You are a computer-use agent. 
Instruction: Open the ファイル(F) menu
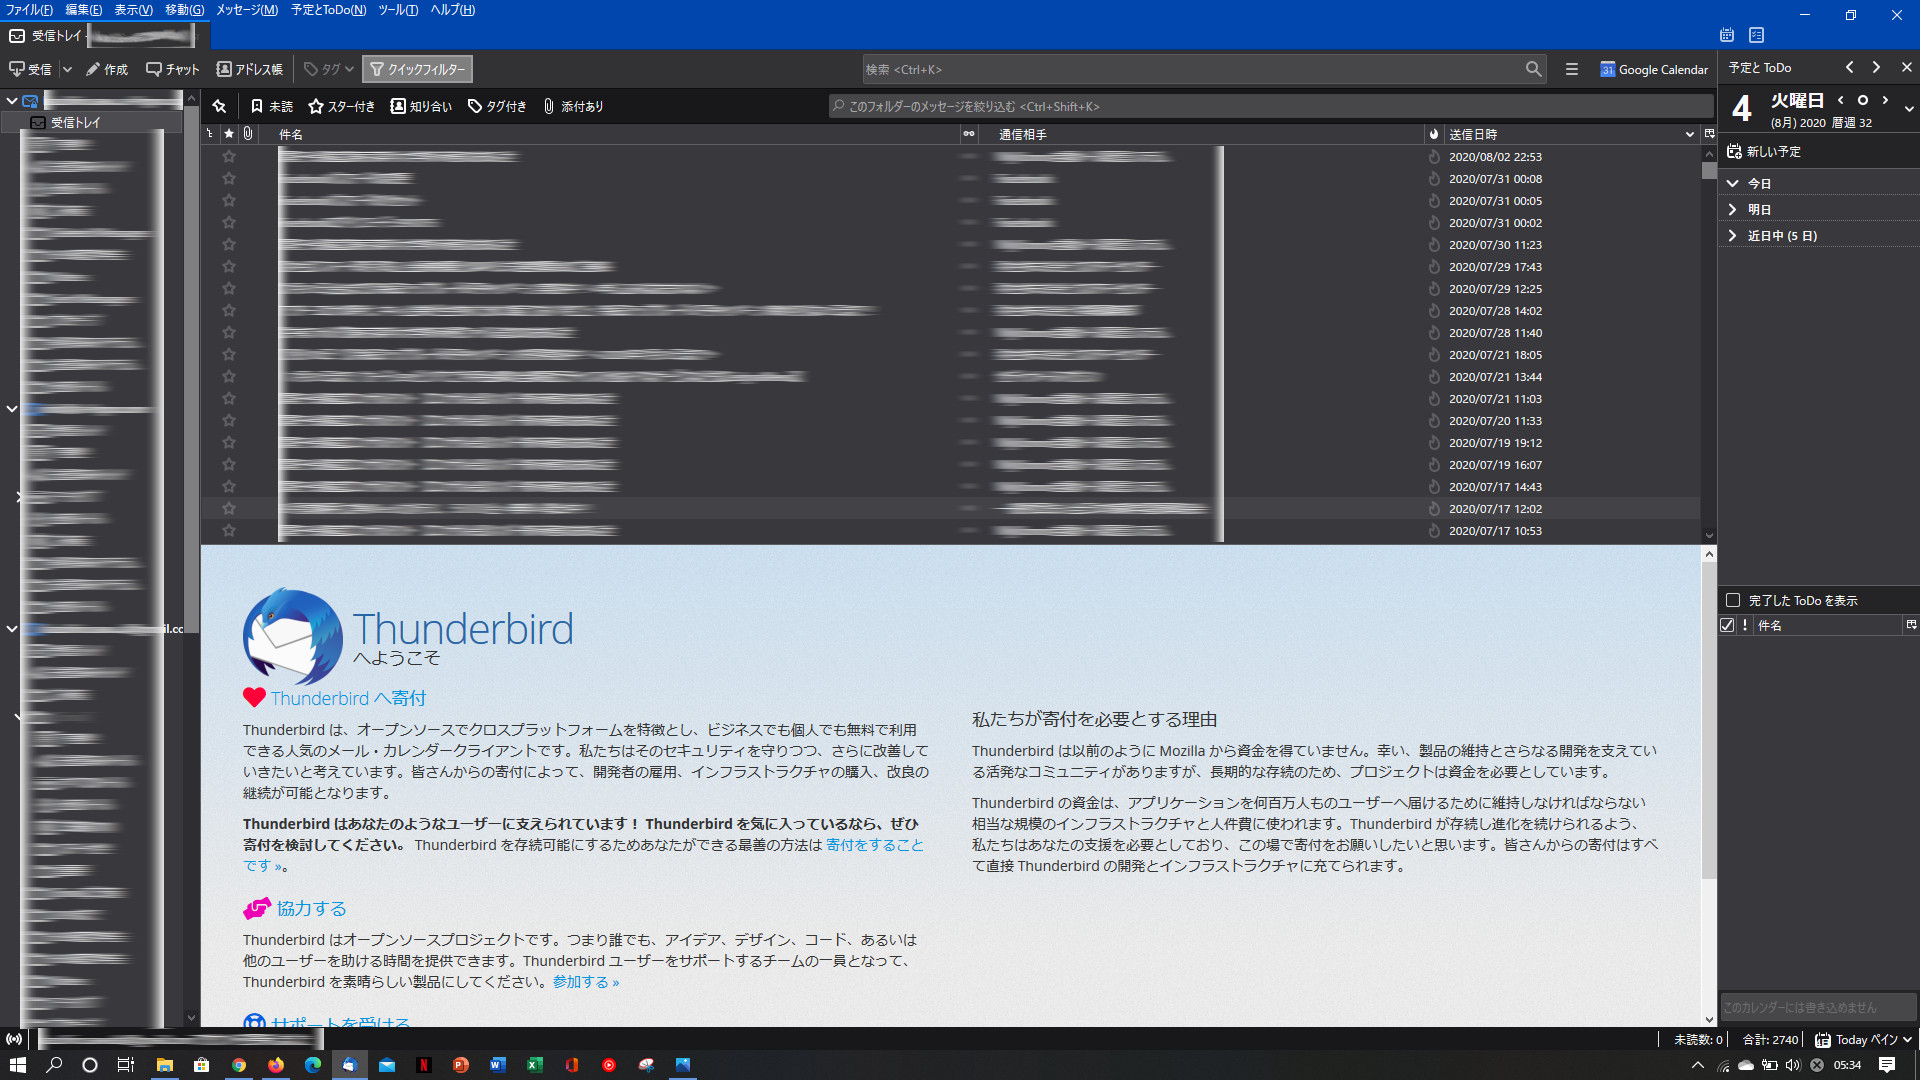pos(29,10)
